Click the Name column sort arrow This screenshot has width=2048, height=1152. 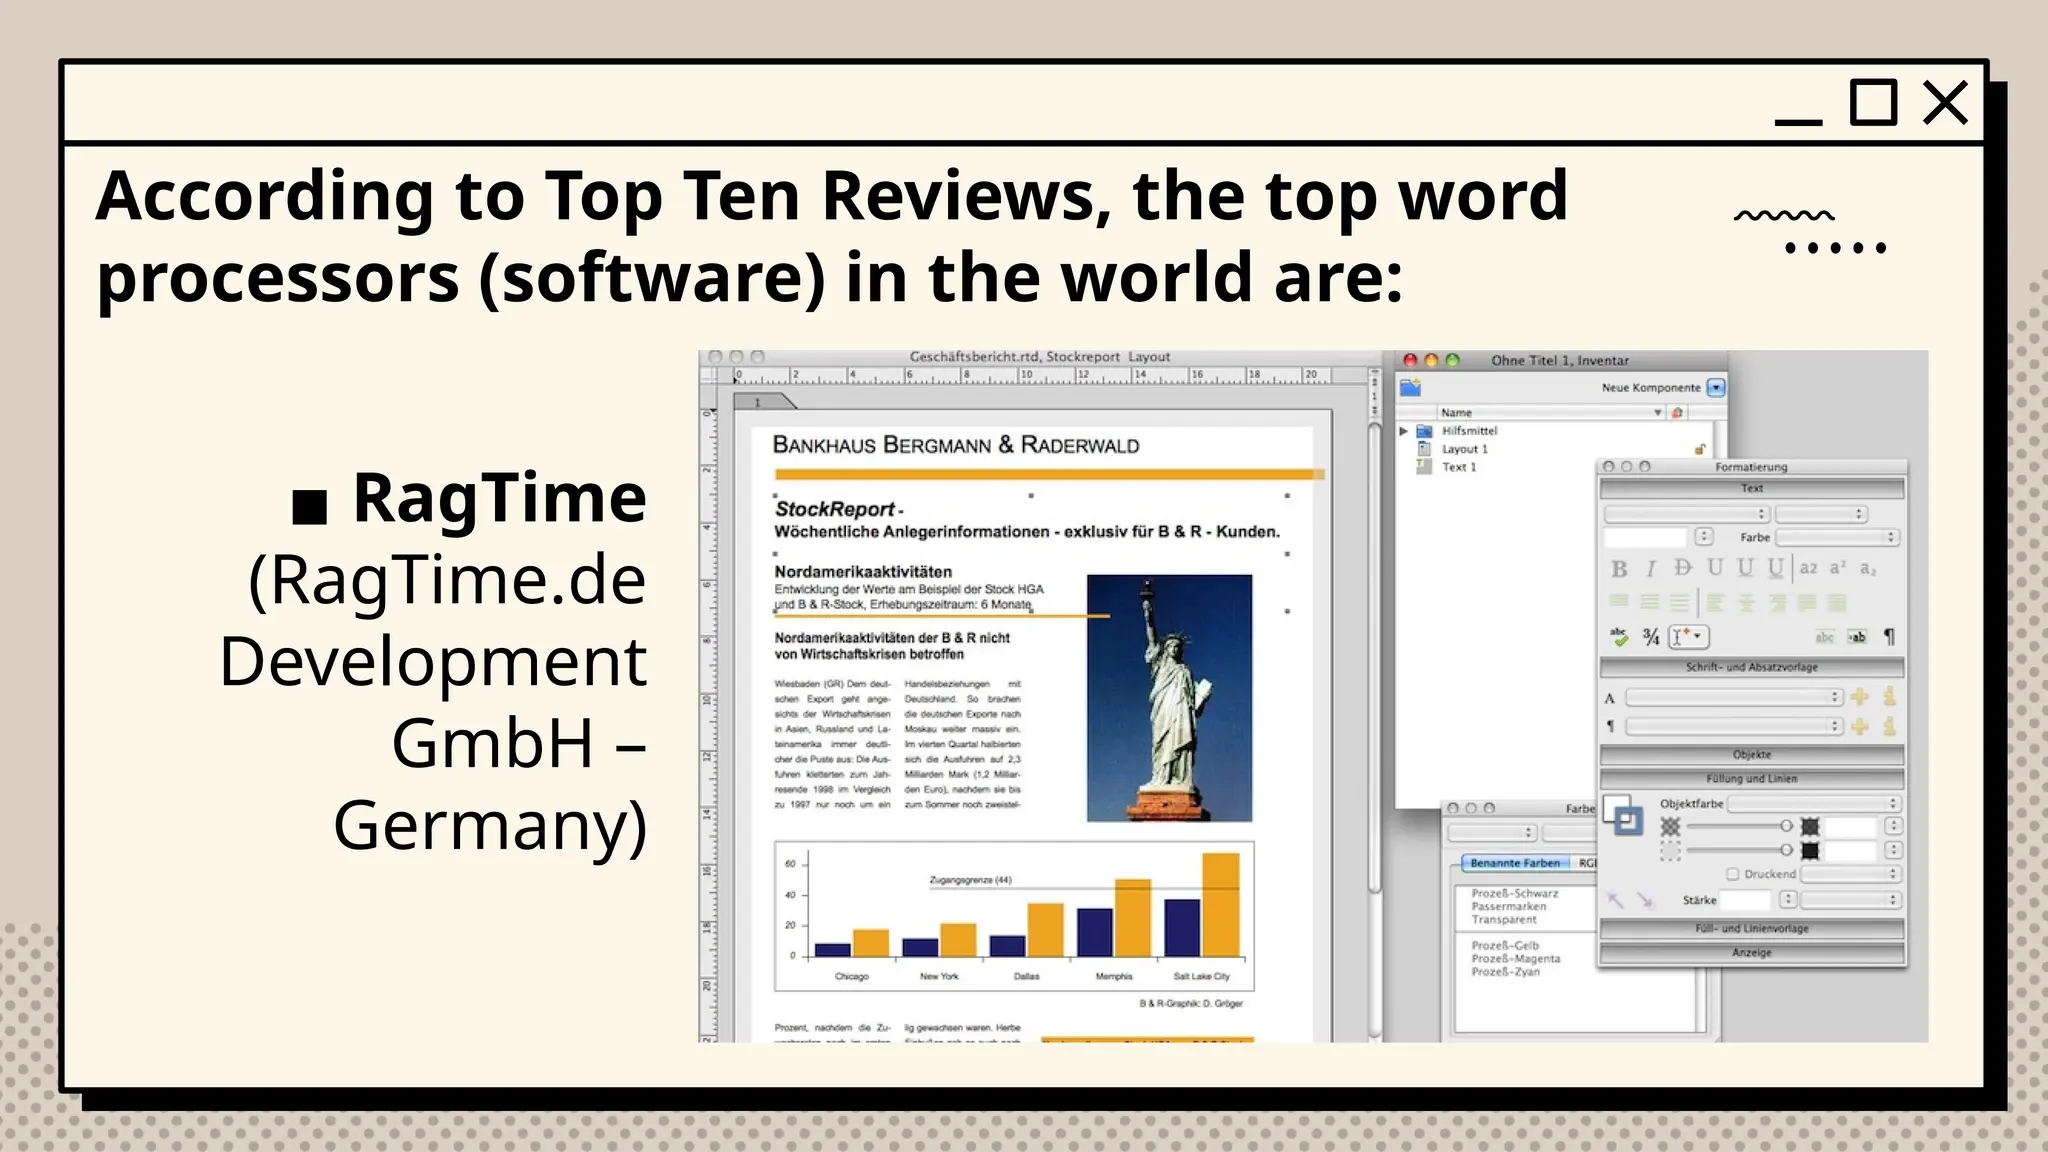[x=1658, y=412]
